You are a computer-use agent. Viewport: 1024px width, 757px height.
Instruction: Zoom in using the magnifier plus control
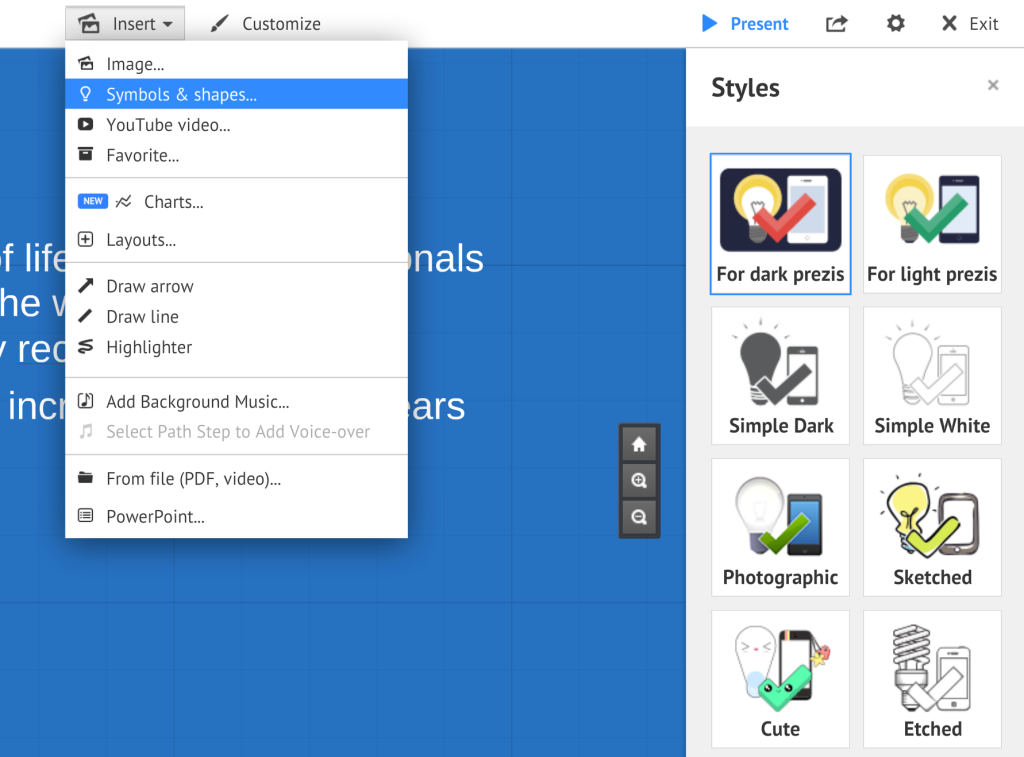[x=639, y=480]
